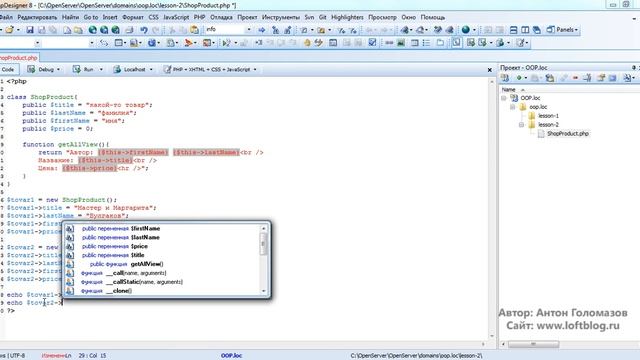Click the Code view button
The image size is (640, 360).
coord(8,69)
